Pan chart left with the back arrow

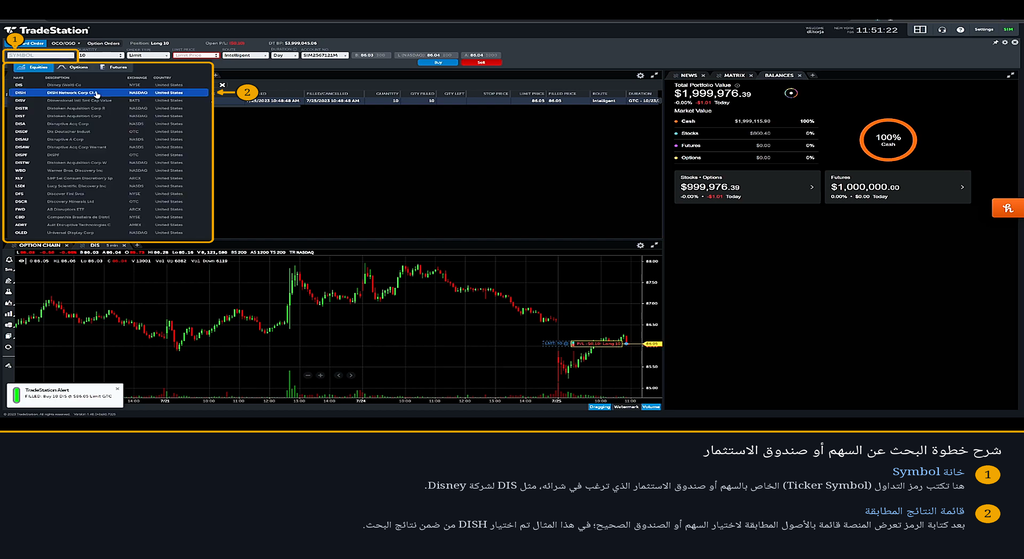tap(338, 375)
